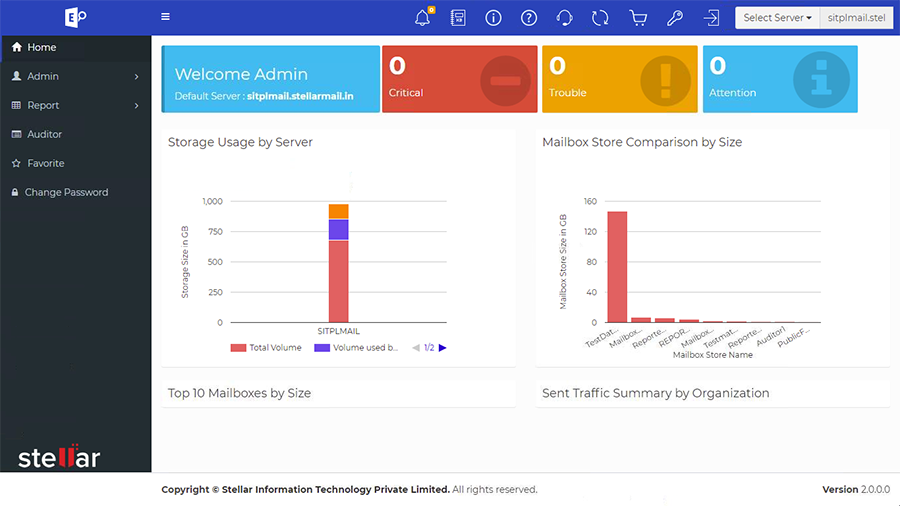Screen dimensions: 900x506
Task: Open Favorite in the sidebar
Action: [x=45, y=163]
